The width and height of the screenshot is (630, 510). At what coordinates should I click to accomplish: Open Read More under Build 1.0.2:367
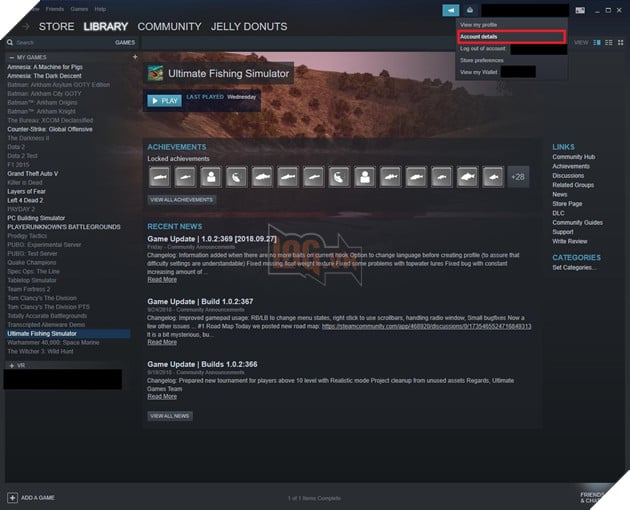[162, 342]
